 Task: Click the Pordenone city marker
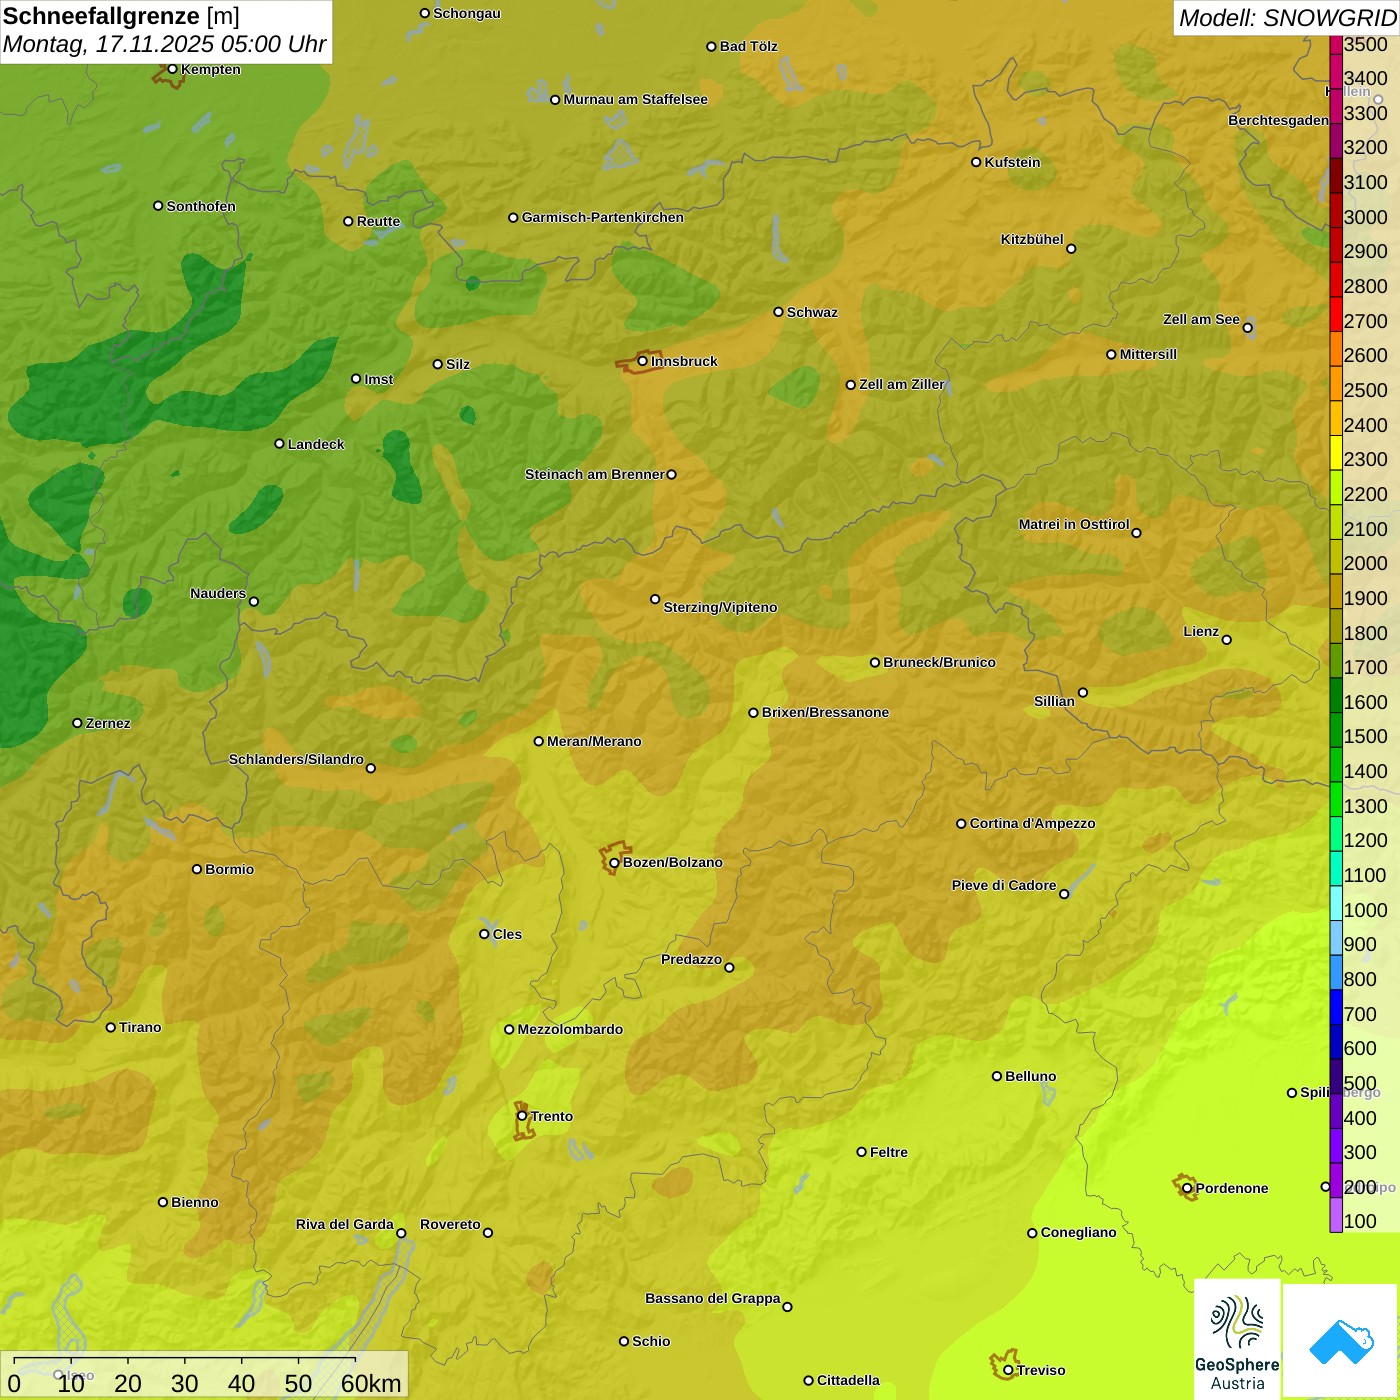pos(1187,1188)
